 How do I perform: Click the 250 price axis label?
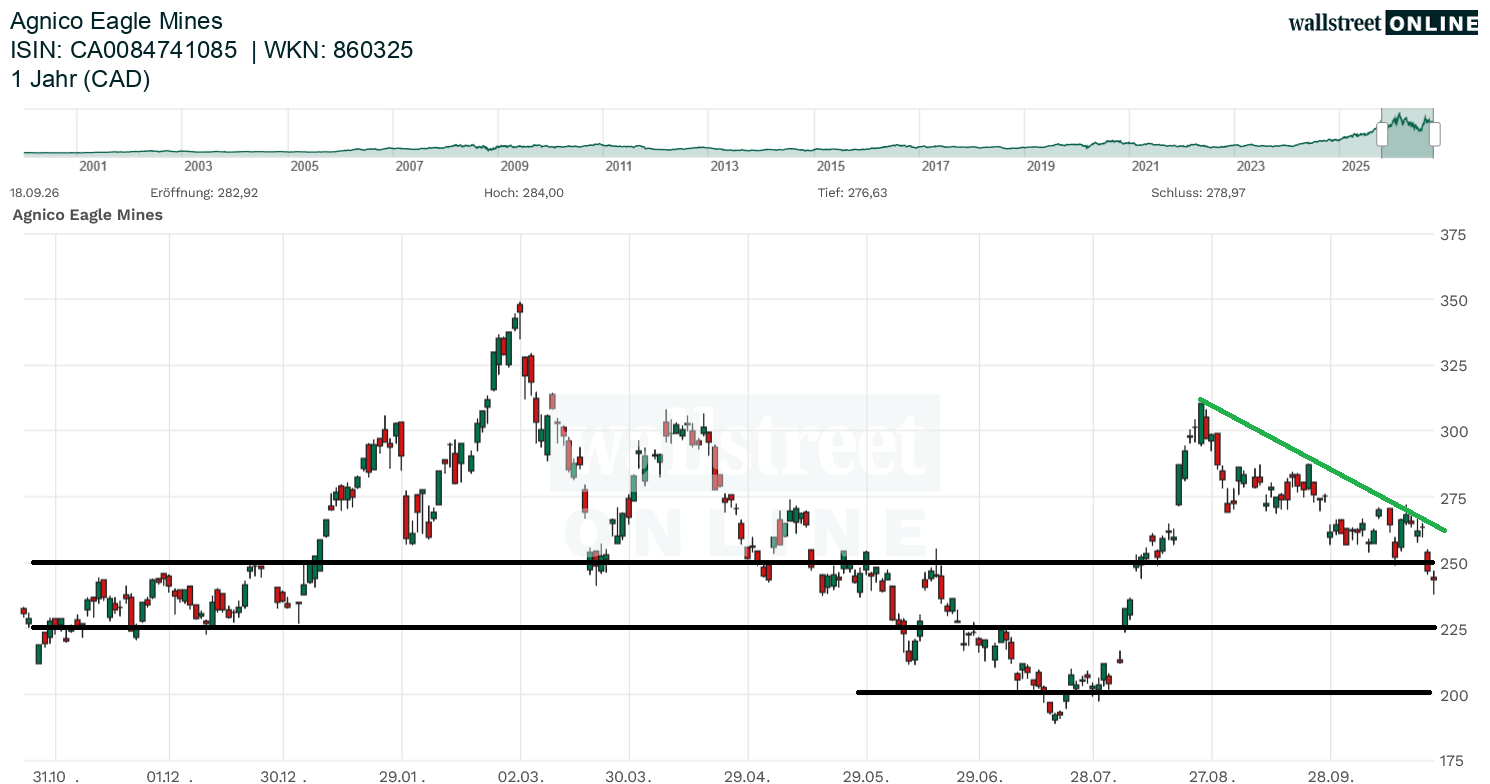point(1455,564)
